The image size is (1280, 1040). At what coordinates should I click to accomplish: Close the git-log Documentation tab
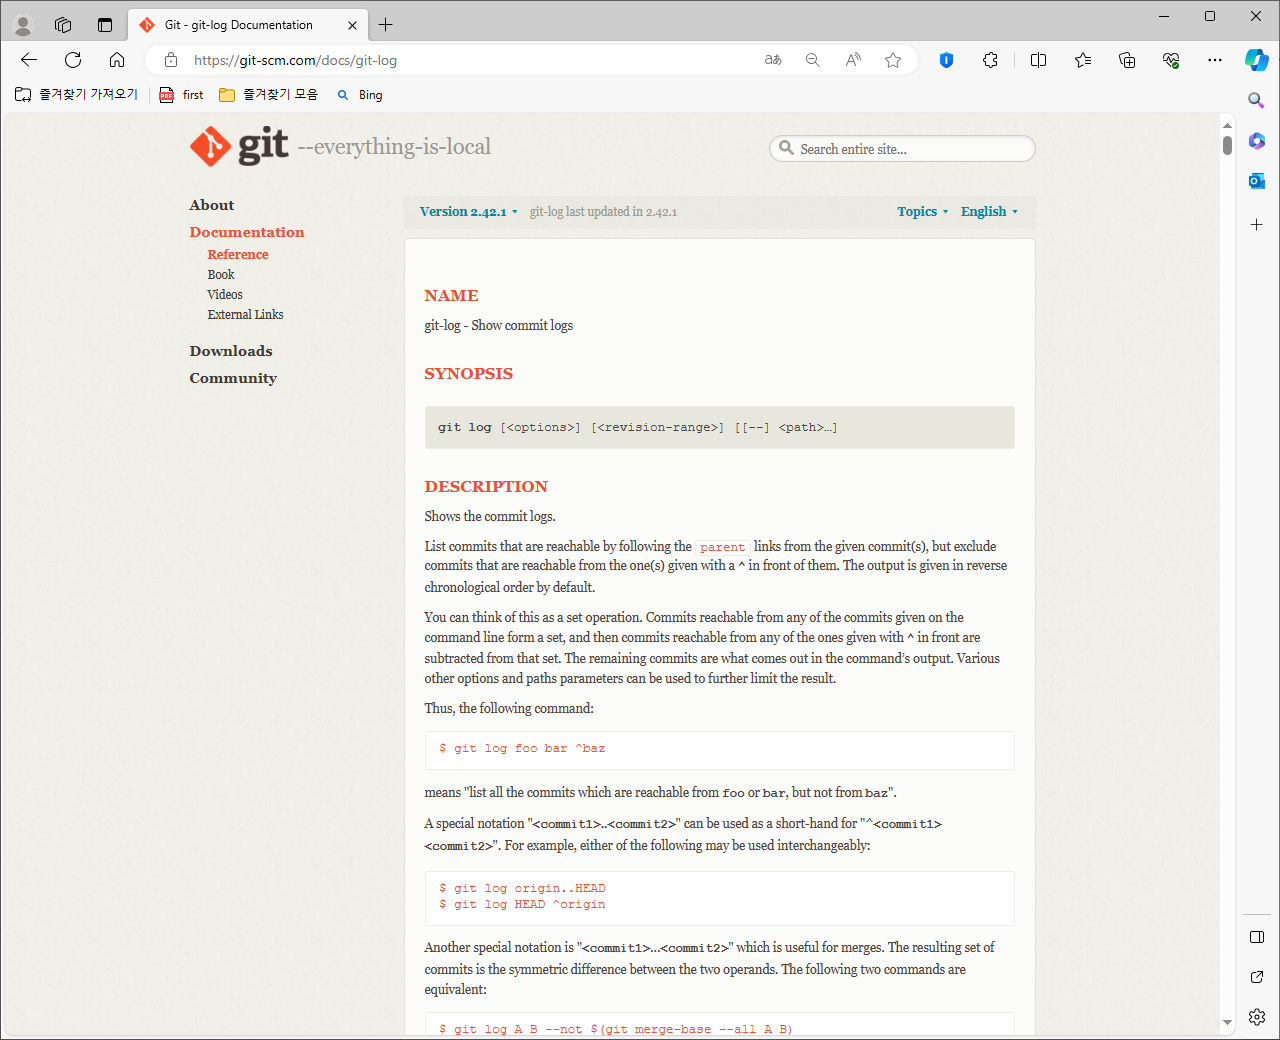352,25
